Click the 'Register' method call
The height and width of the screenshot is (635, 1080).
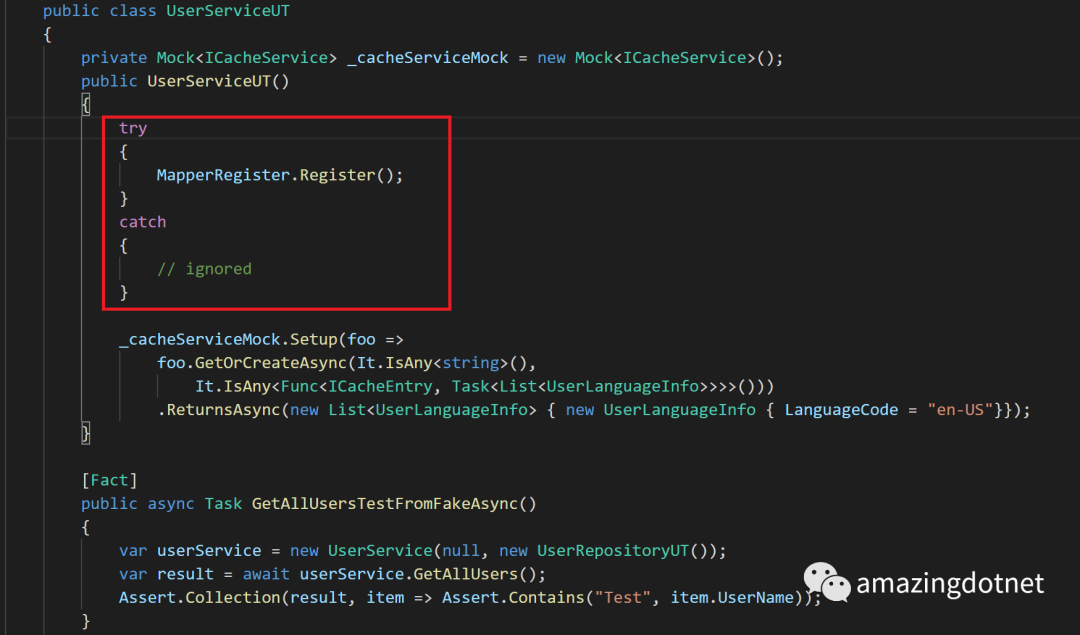click(x=337, y=175)
